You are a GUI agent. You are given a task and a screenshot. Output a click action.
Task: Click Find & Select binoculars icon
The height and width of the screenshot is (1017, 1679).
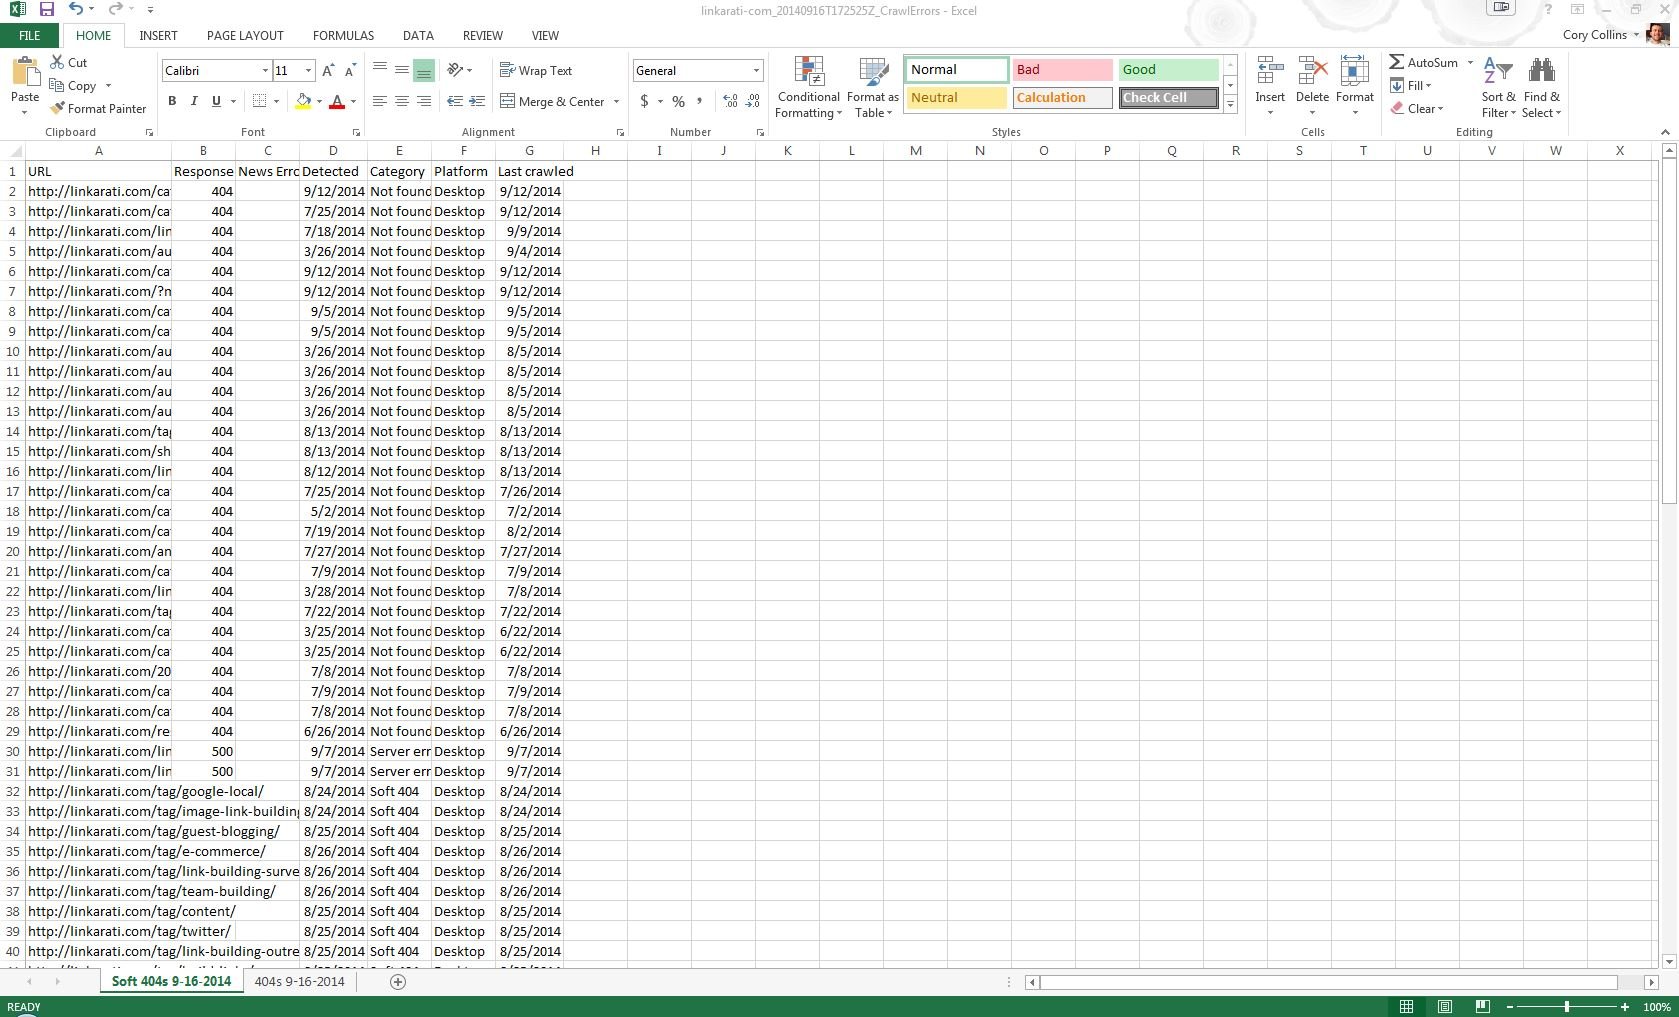1541,72
